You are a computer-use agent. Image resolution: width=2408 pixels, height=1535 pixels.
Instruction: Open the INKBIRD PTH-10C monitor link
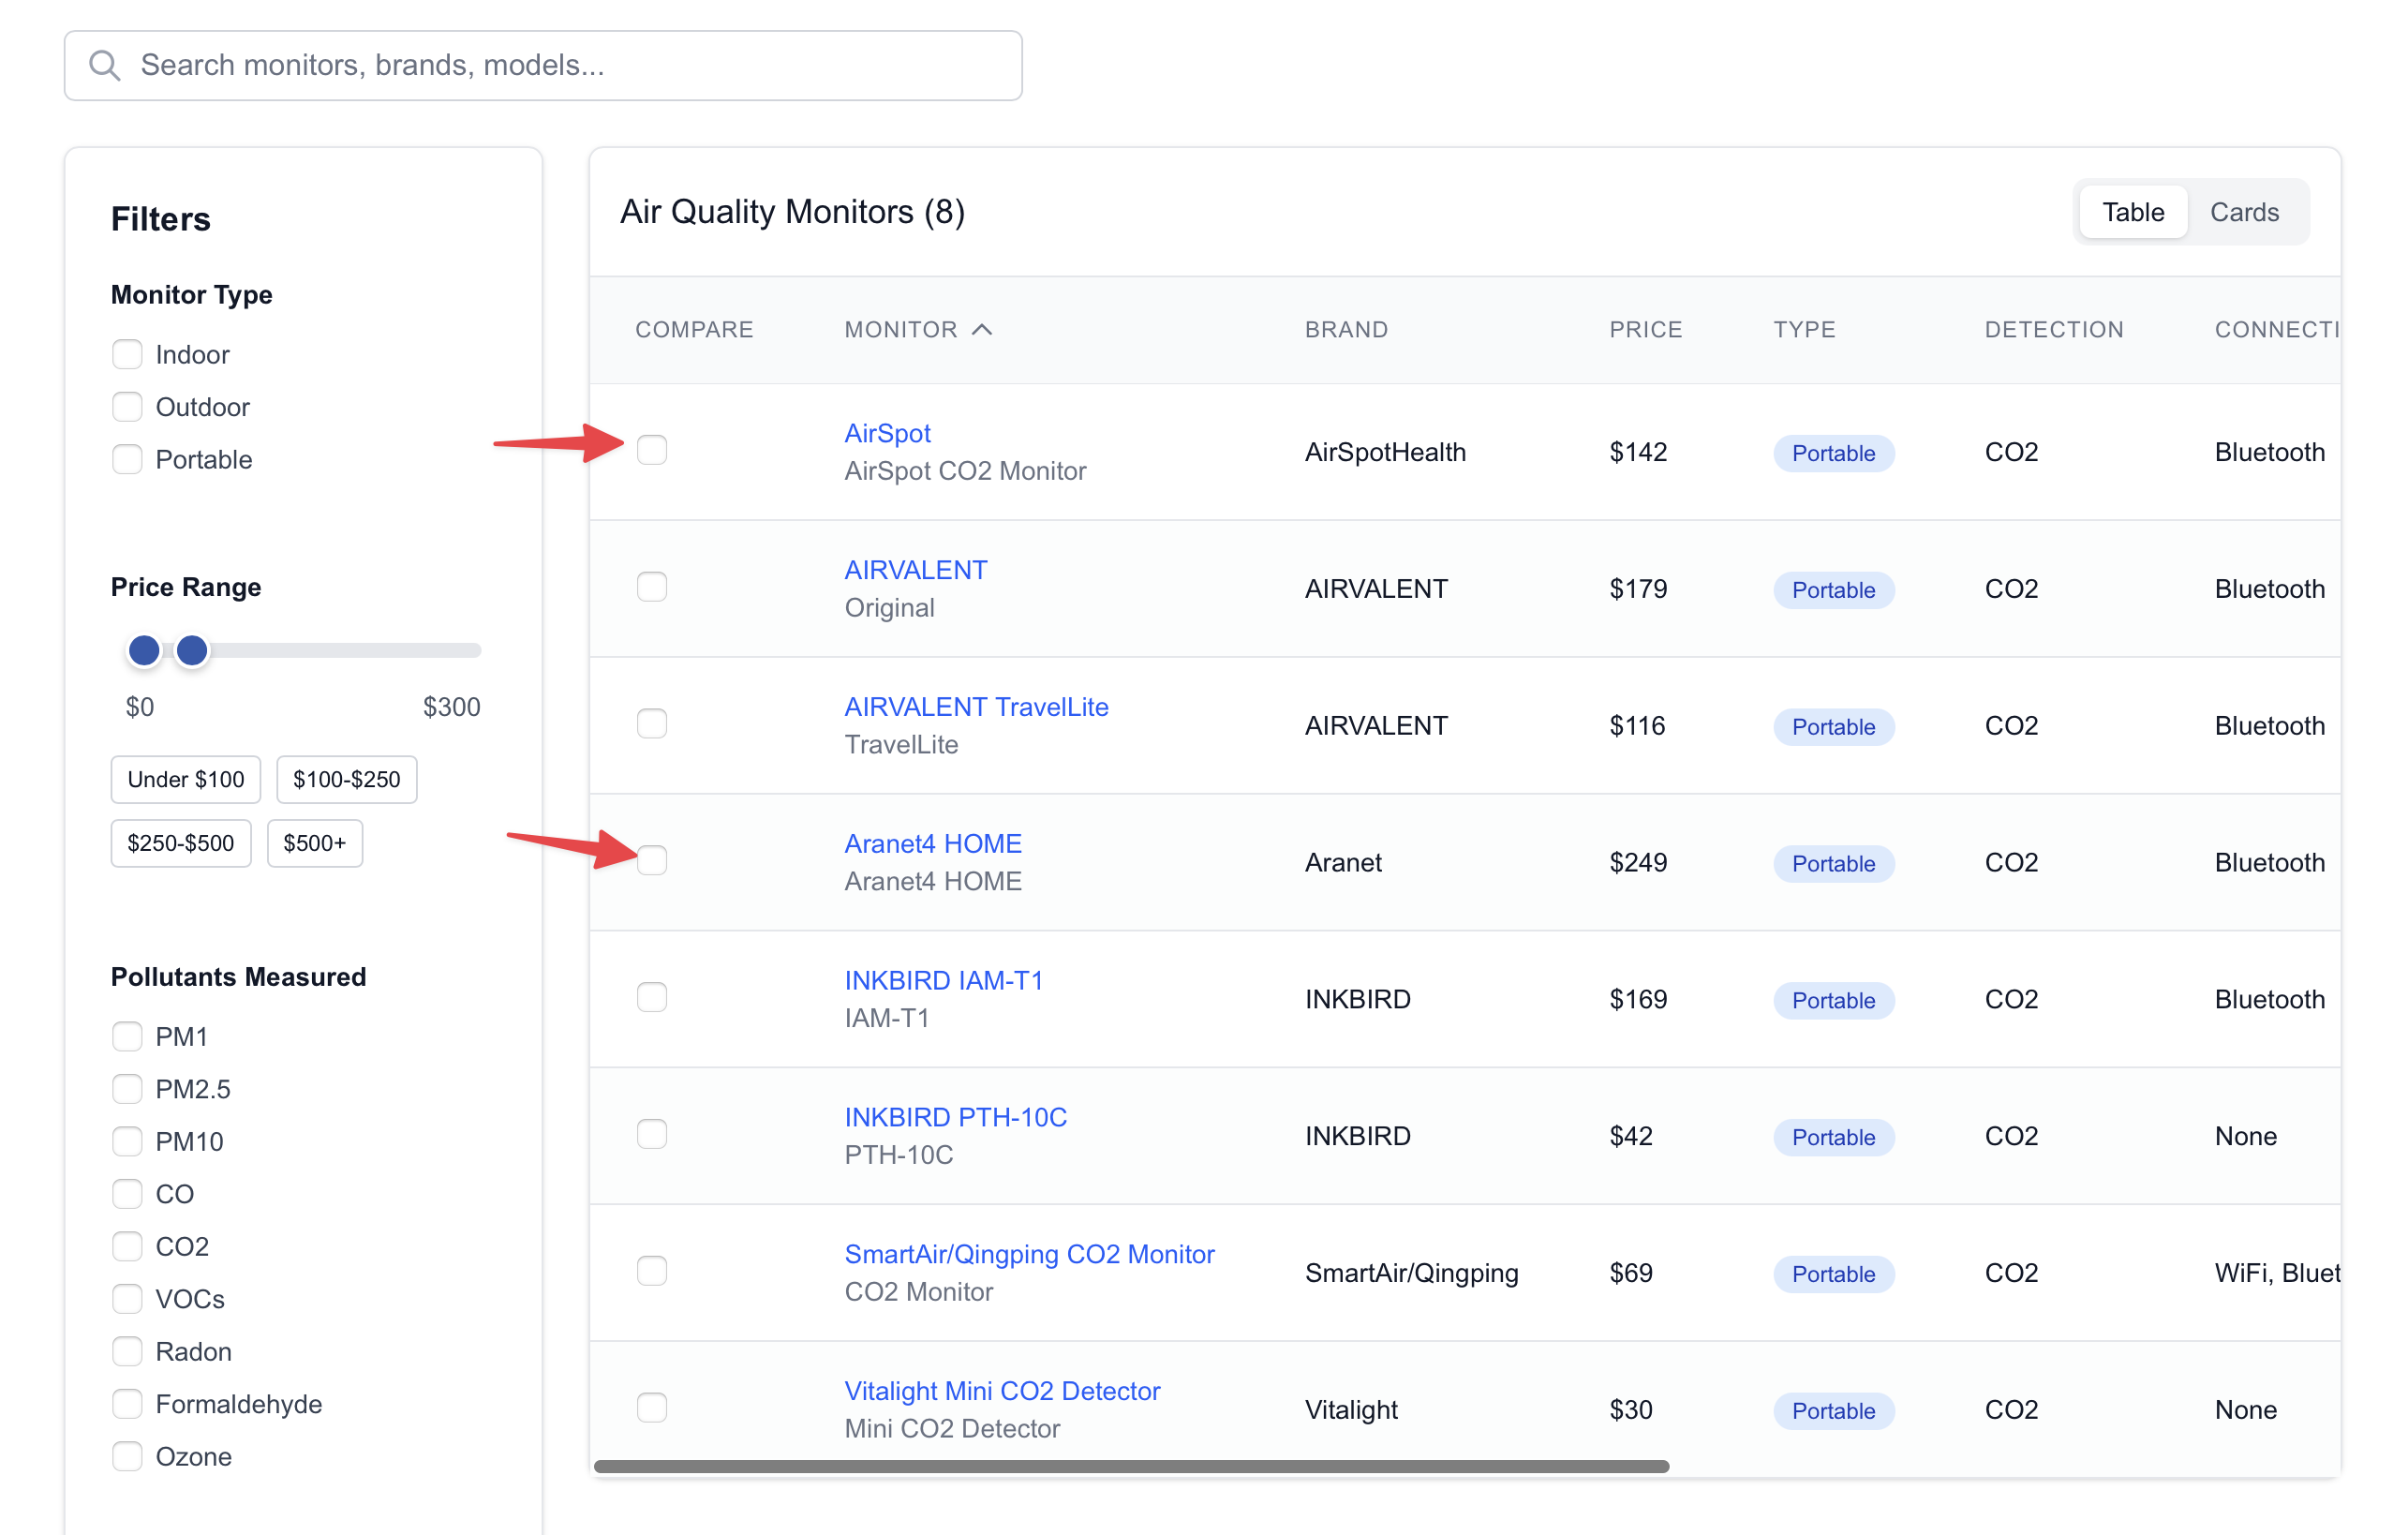tap(955, 1116)
